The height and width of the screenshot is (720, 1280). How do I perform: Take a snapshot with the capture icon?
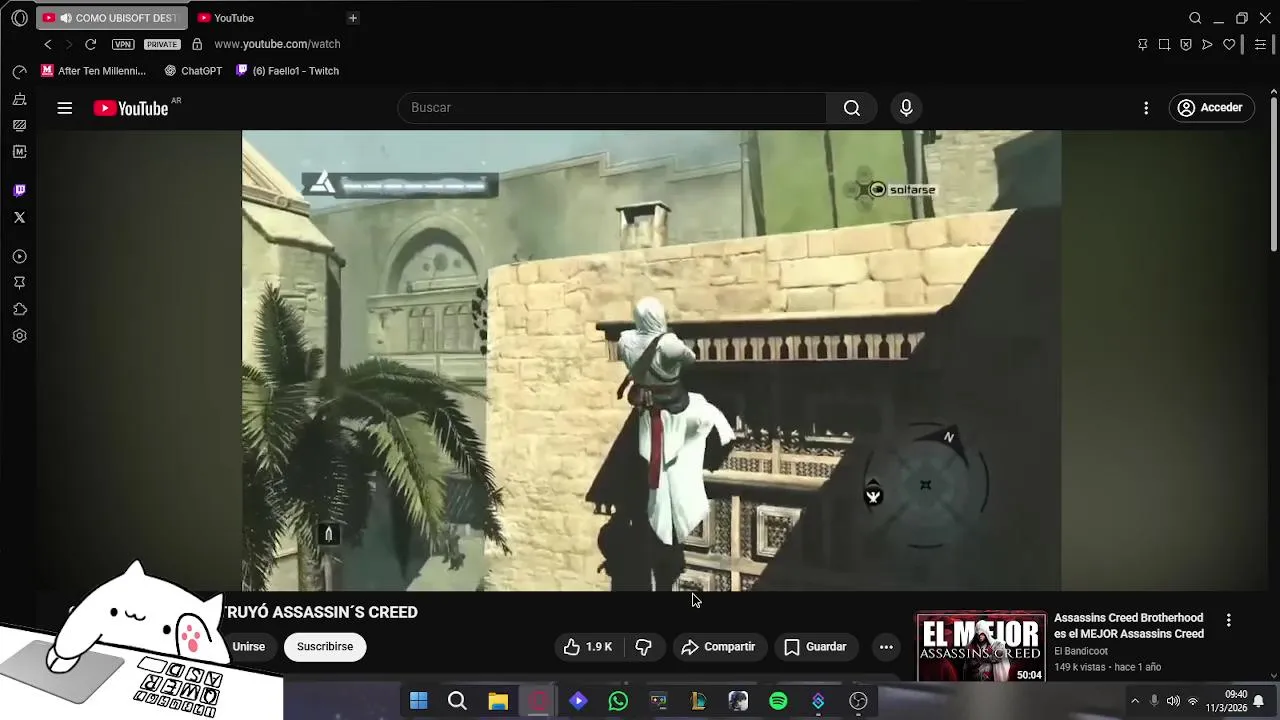1164,44
